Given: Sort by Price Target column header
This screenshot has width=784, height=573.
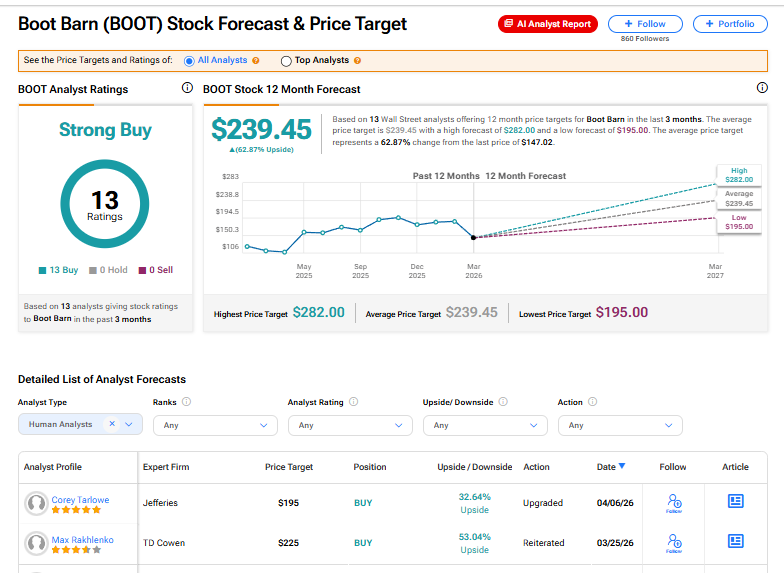Looking at the screenshot, I should tap(288, 467).
